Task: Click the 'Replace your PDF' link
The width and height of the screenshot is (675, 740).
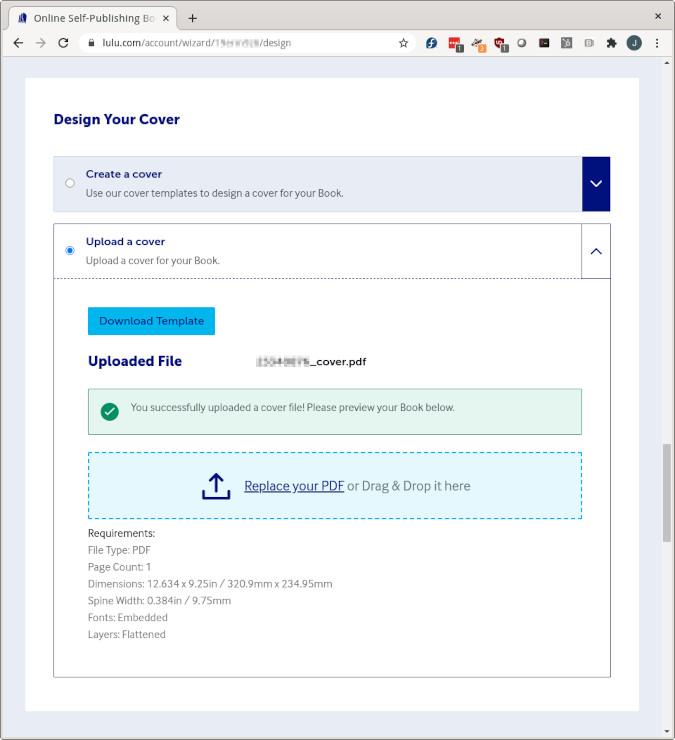Action: pyautogui.click(x=294, y=486)
